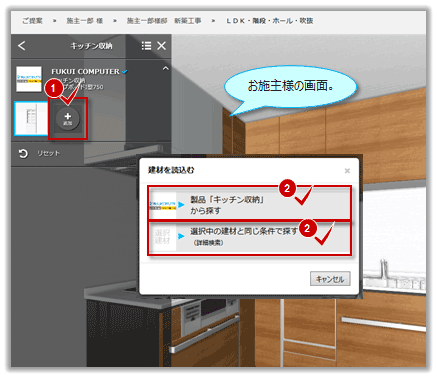
Task: Click the キャンセル button
Action: coord(330,279)
